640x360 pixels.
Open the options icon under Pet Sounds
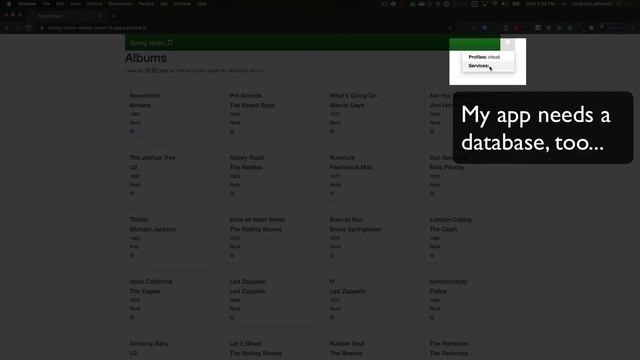pyautogui.click(x=232, y=131)
